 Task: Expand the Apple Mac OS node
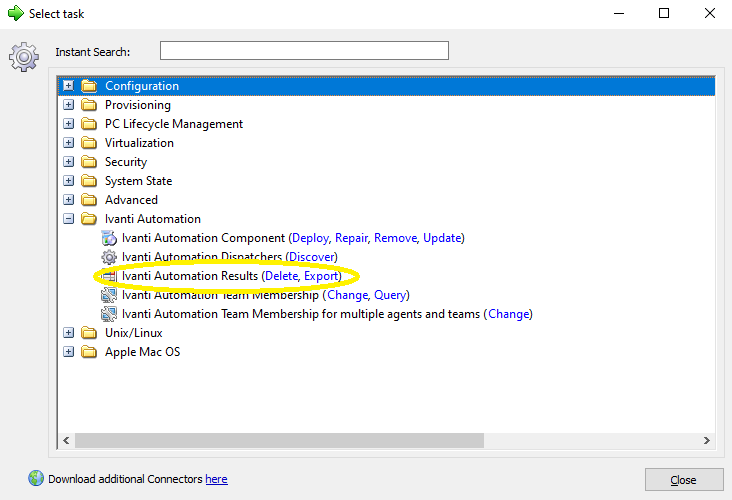69,352
